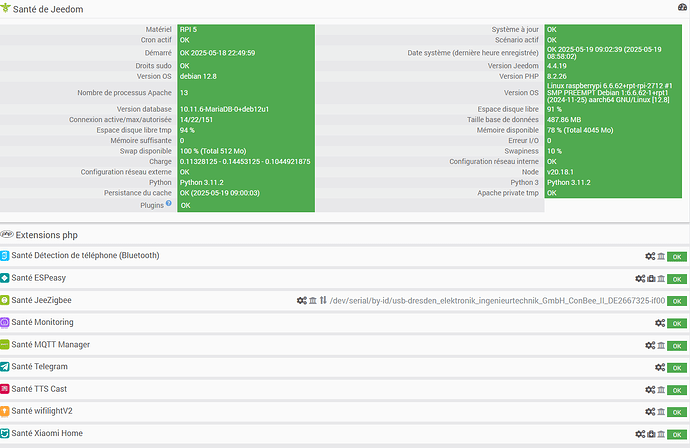690x448 pixels.
Task: Click the OK badge of the Santé Monitoring row
Action: pyautogui.click(x=677, y=323)
